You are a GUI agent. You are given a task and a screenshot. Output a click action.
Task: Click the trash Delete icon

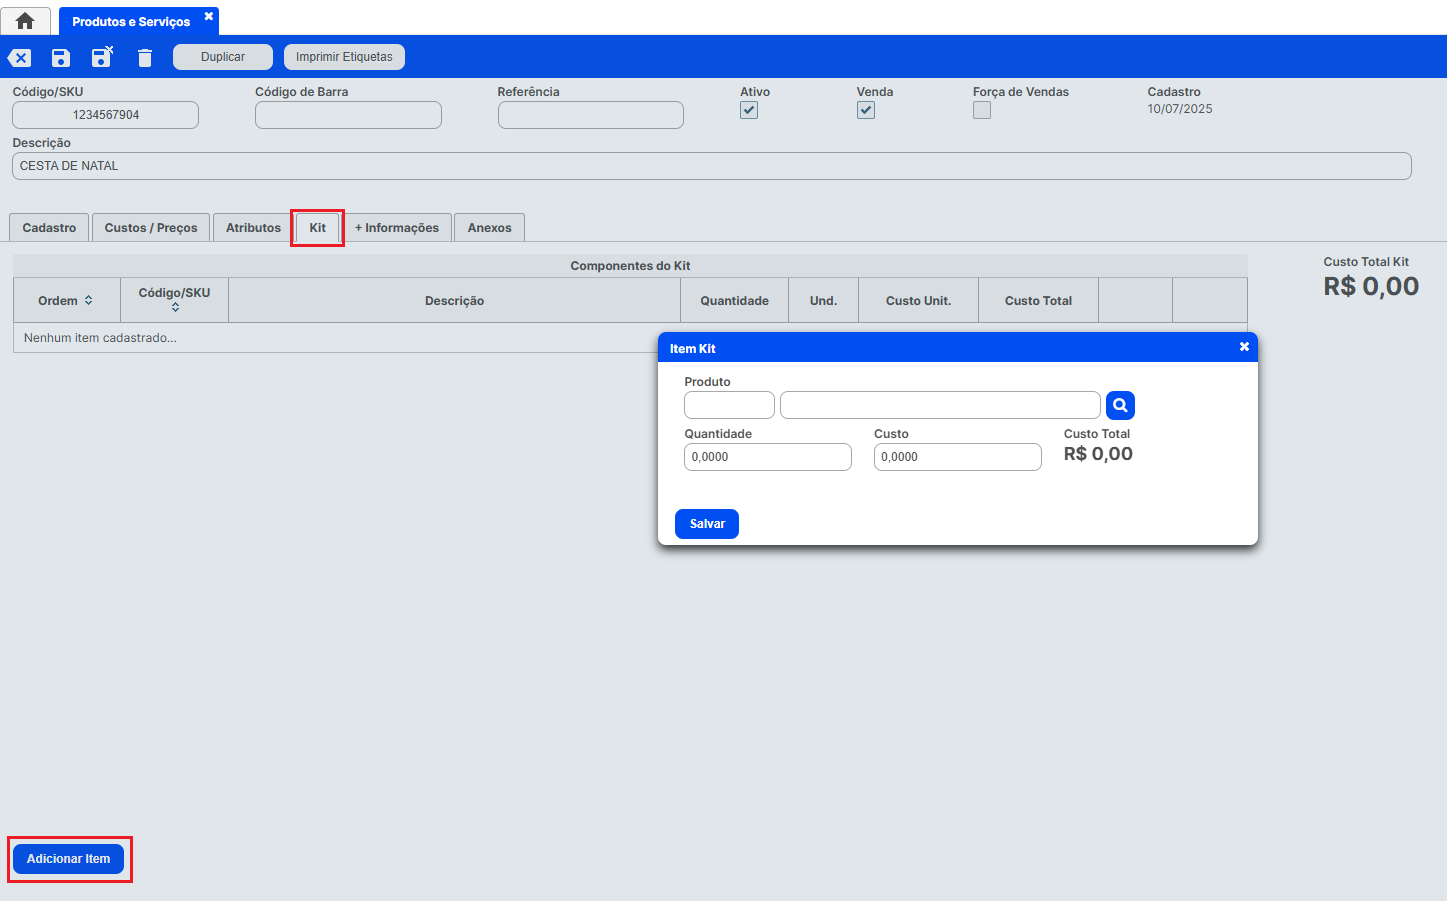click(145, 58)
